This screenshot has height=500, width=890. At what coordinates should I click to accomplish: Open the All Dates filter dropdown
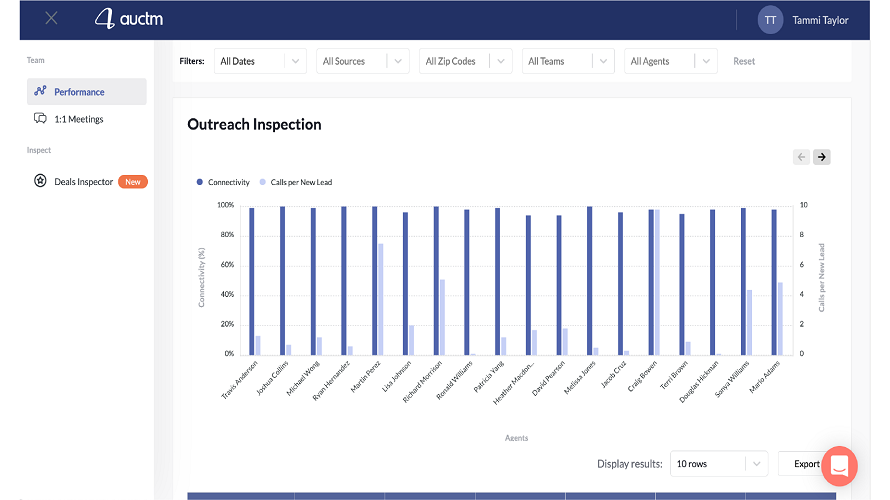click(x=260, y=61)
